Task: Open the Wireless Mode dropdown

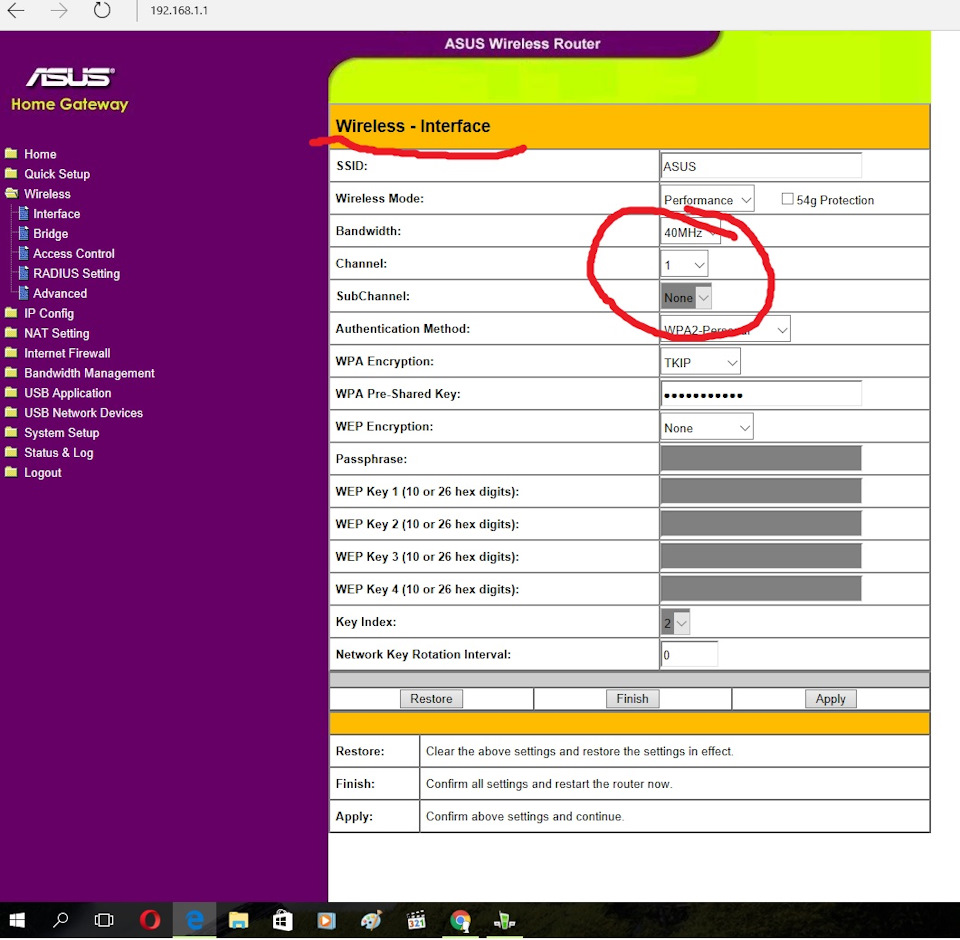Action: click(707, 199)
